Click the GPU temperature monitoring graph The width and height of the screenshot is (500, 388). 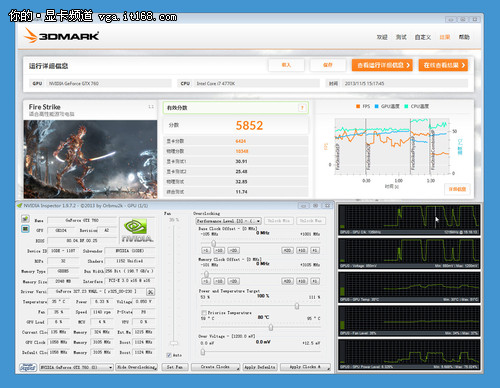409,287
